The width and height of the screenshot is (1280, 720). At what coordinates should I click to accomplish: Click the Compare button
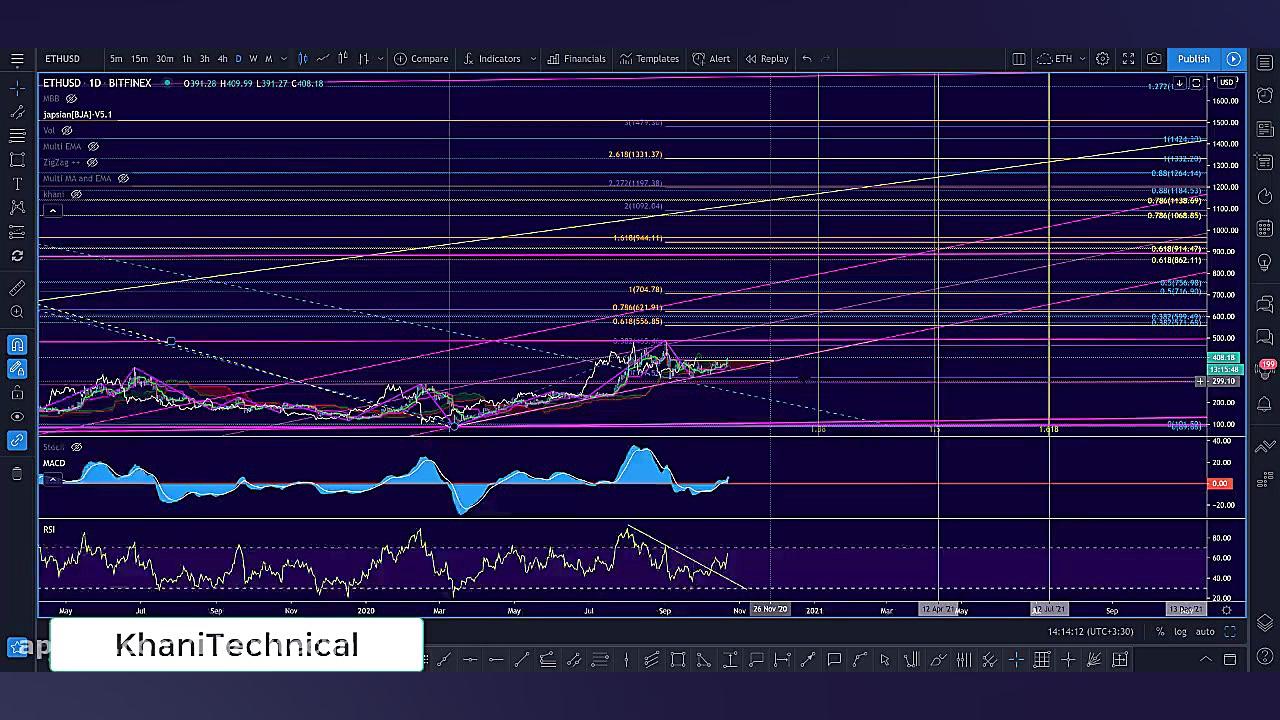[421, 59]
